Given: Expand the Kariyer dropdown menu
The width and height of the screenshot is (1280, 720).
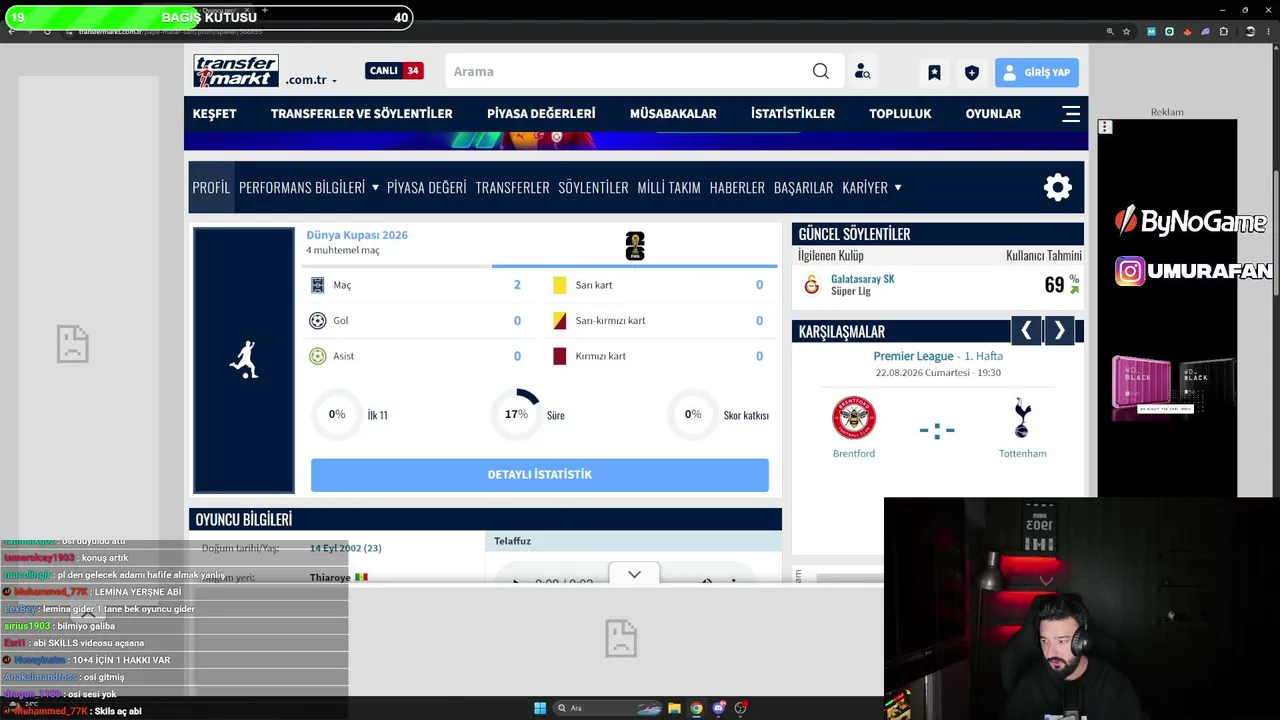Looking at the screenshot, I should [x=872, y=187].
